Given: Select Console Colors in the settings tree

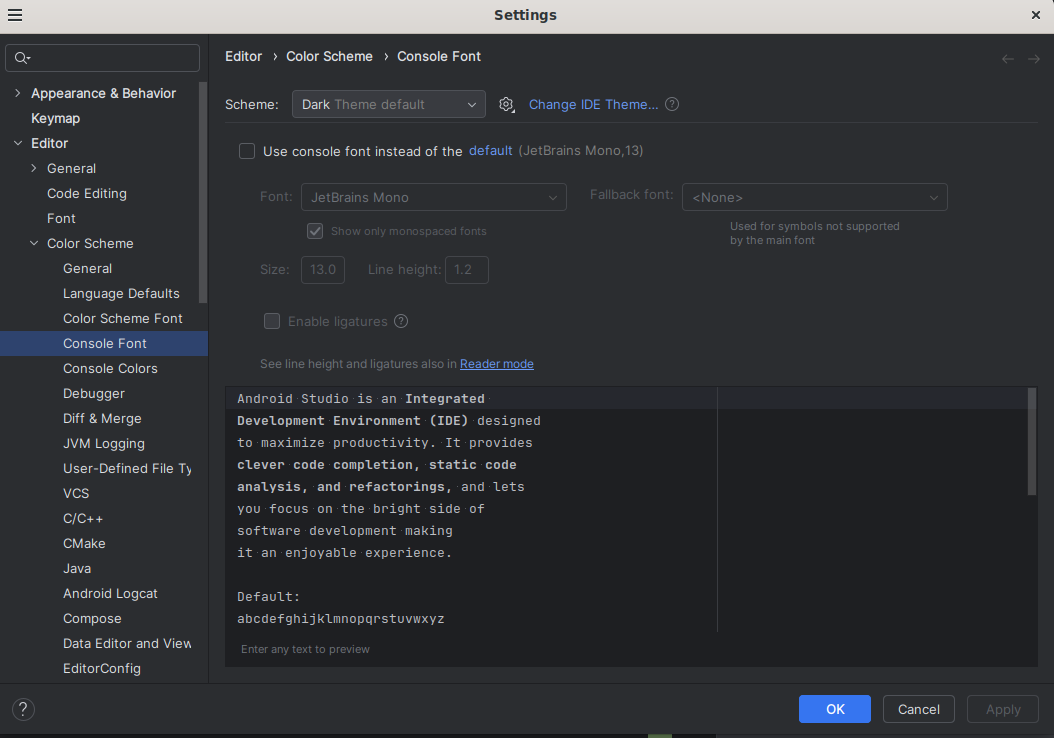Looking at the screenshot, I should (x=110, y=368).
